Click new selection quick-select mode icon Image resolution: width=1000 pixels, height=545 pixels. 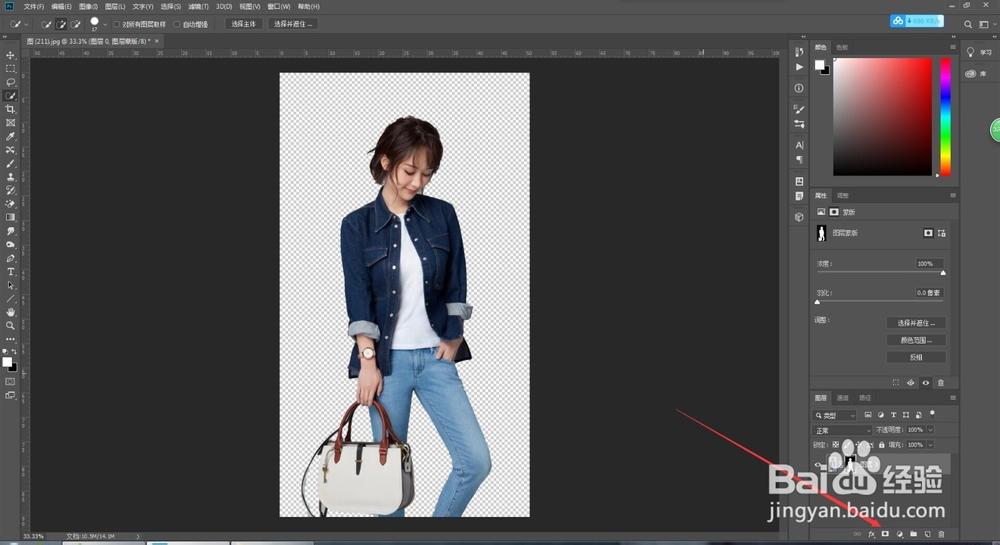click(x=46, y=24)
